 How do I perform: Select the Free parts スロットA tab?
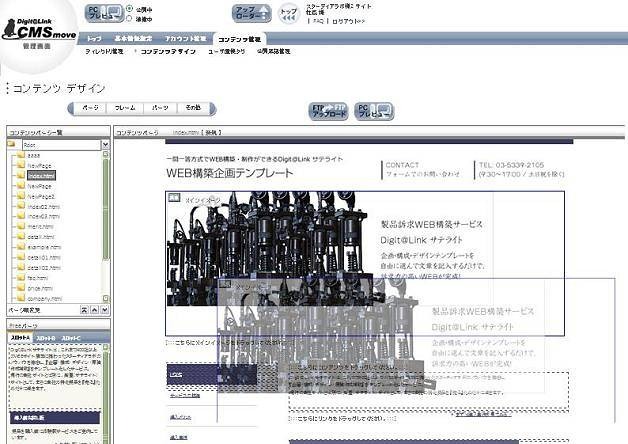pyautogui.click(x=20, y=338)
